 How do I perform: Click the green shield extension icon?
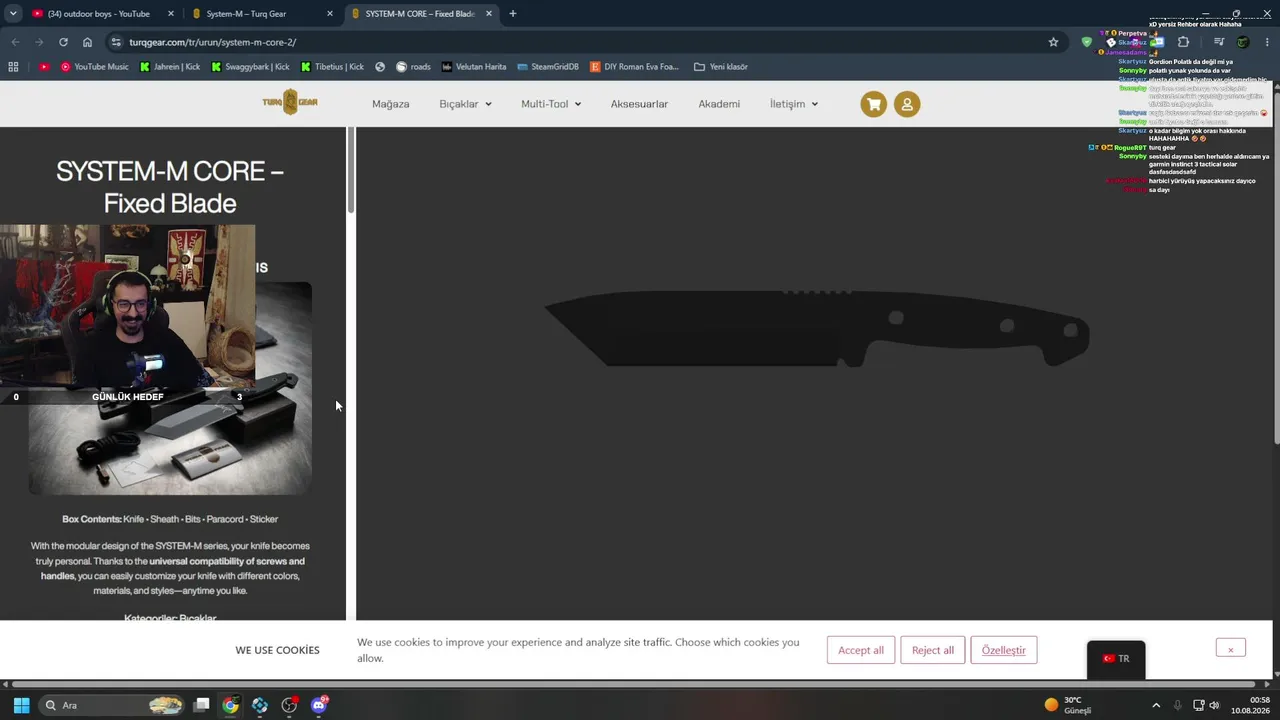[1087, 42]
